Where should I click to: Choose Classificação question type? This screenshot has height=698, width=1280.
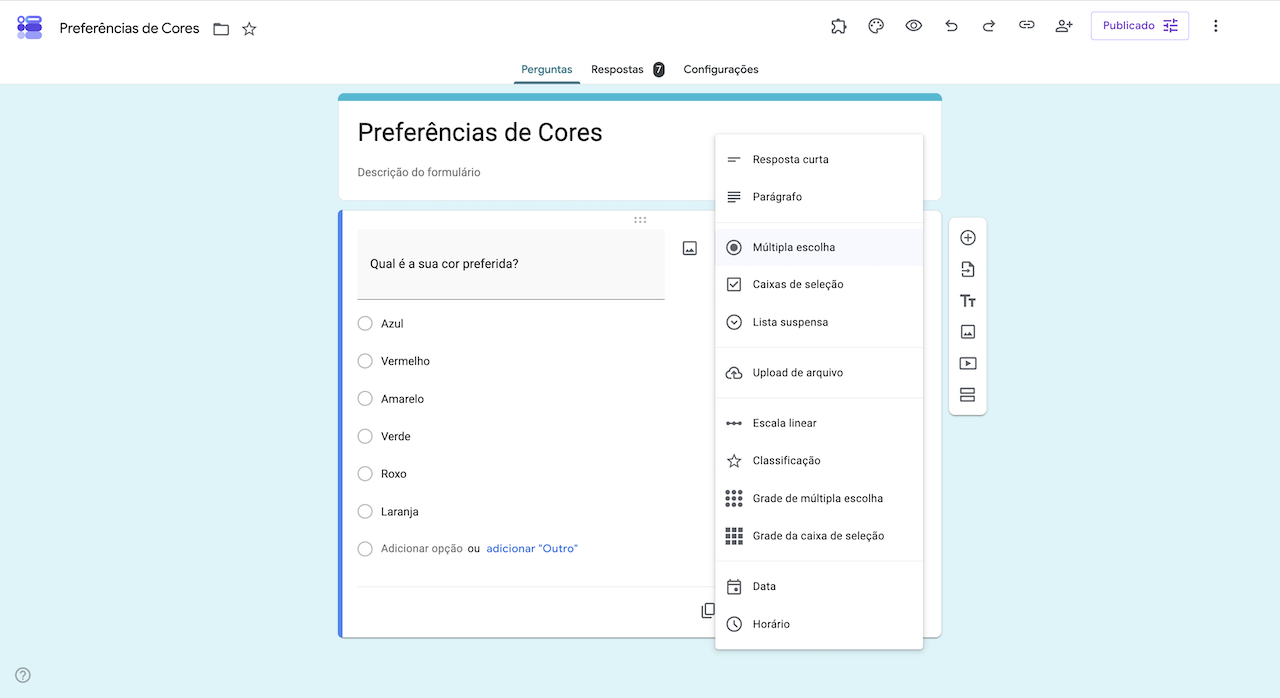[819, 461]
